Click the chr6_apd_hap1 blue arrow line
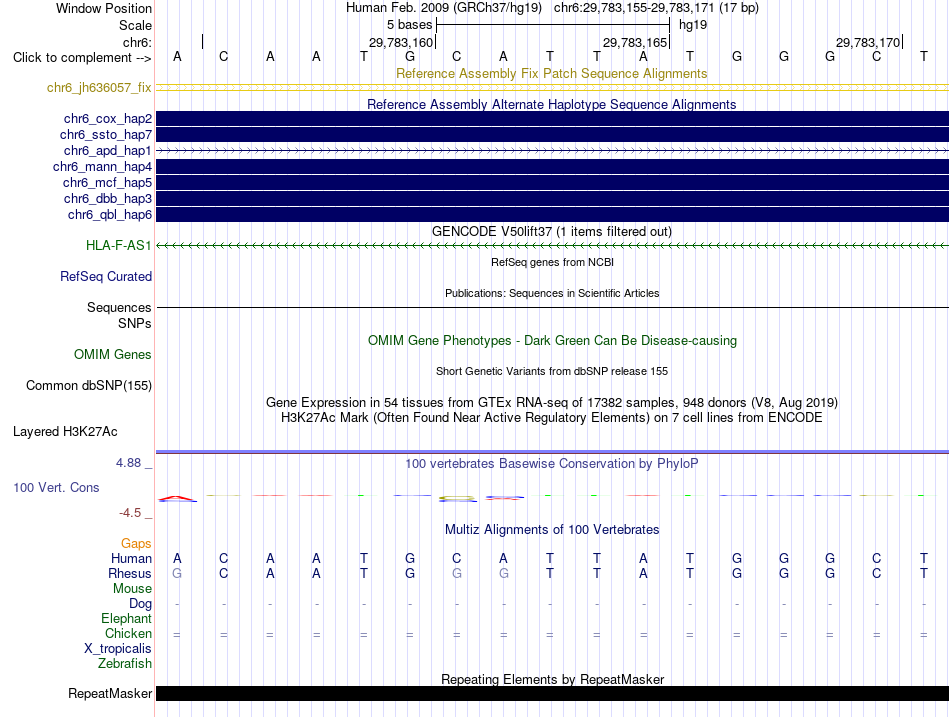Viewport: 950px width, 717px height. [552, 150]
